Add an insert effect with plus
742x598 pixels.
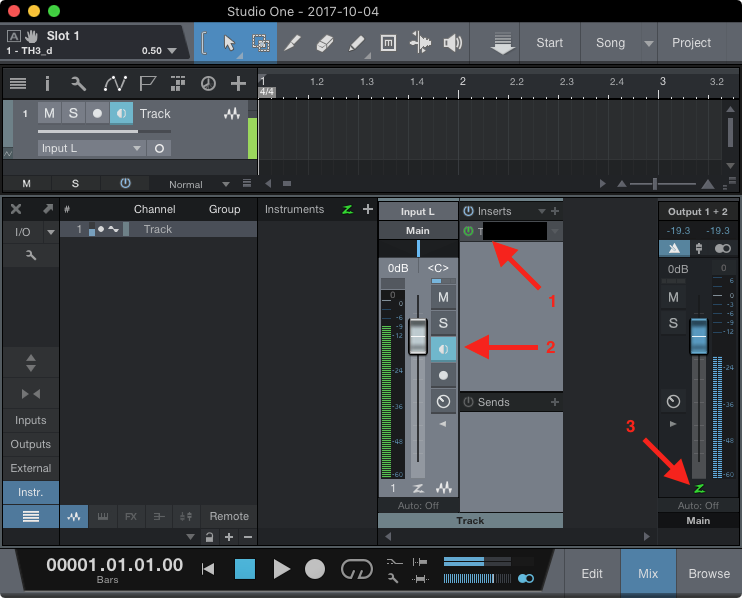pos(555,211)
